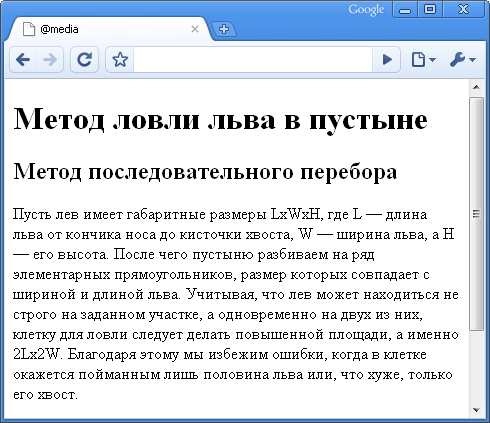Image resolution: width=490 pixels, height=423 pixels.
Task: Maximize the browser window
Action: 430,9
